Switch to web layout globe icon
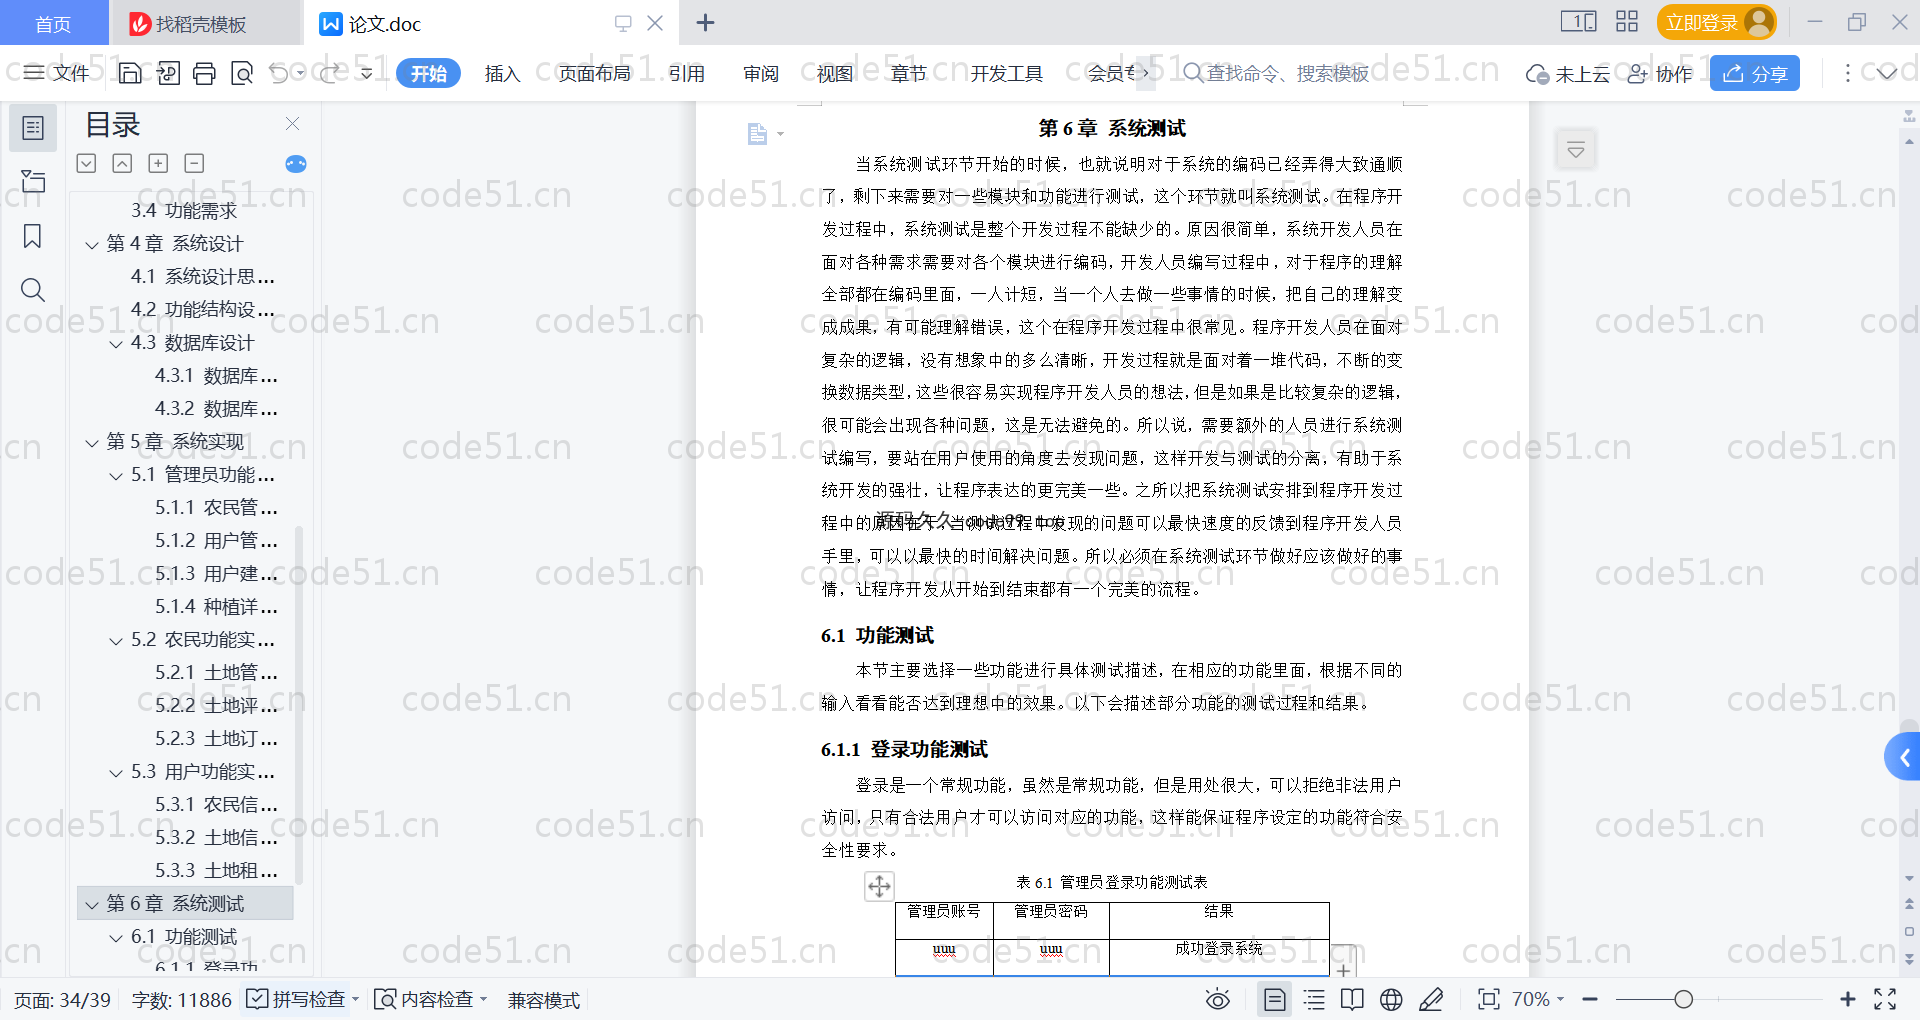This screenshot has height=1020, width=1920. 1391,999
